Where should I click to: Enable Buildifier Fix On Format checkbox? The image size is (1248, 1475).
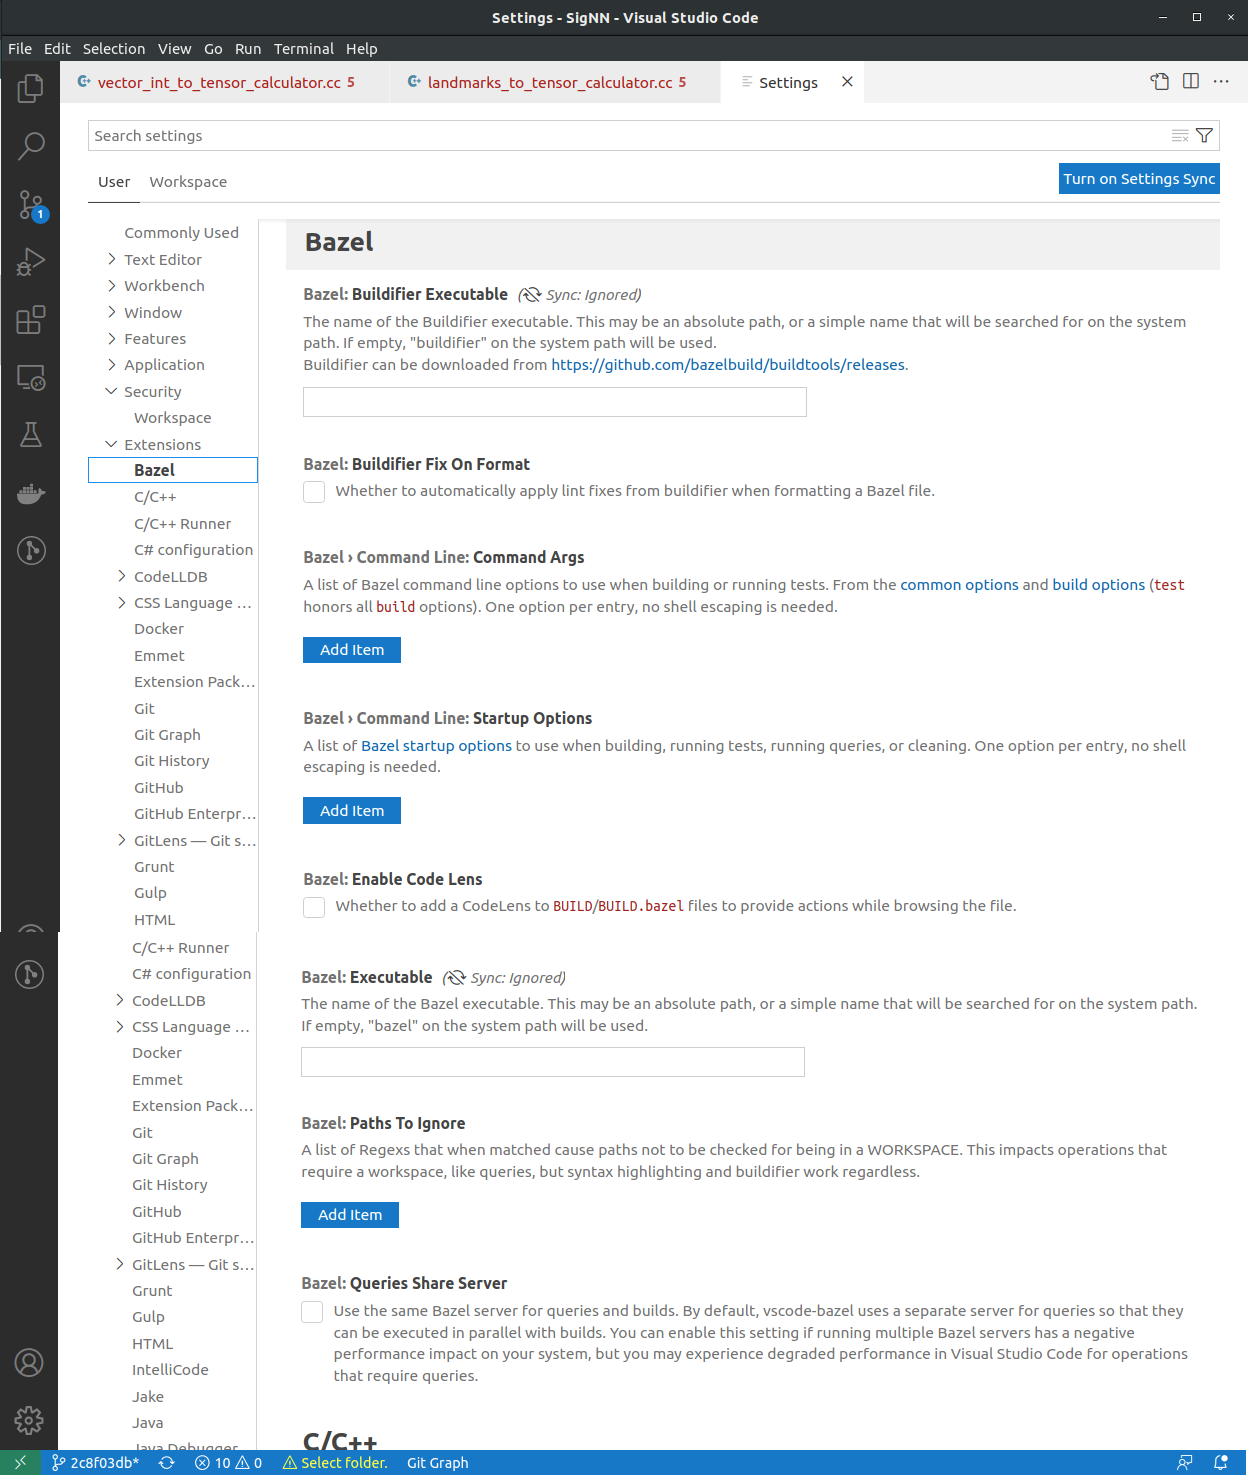(314, 492)
